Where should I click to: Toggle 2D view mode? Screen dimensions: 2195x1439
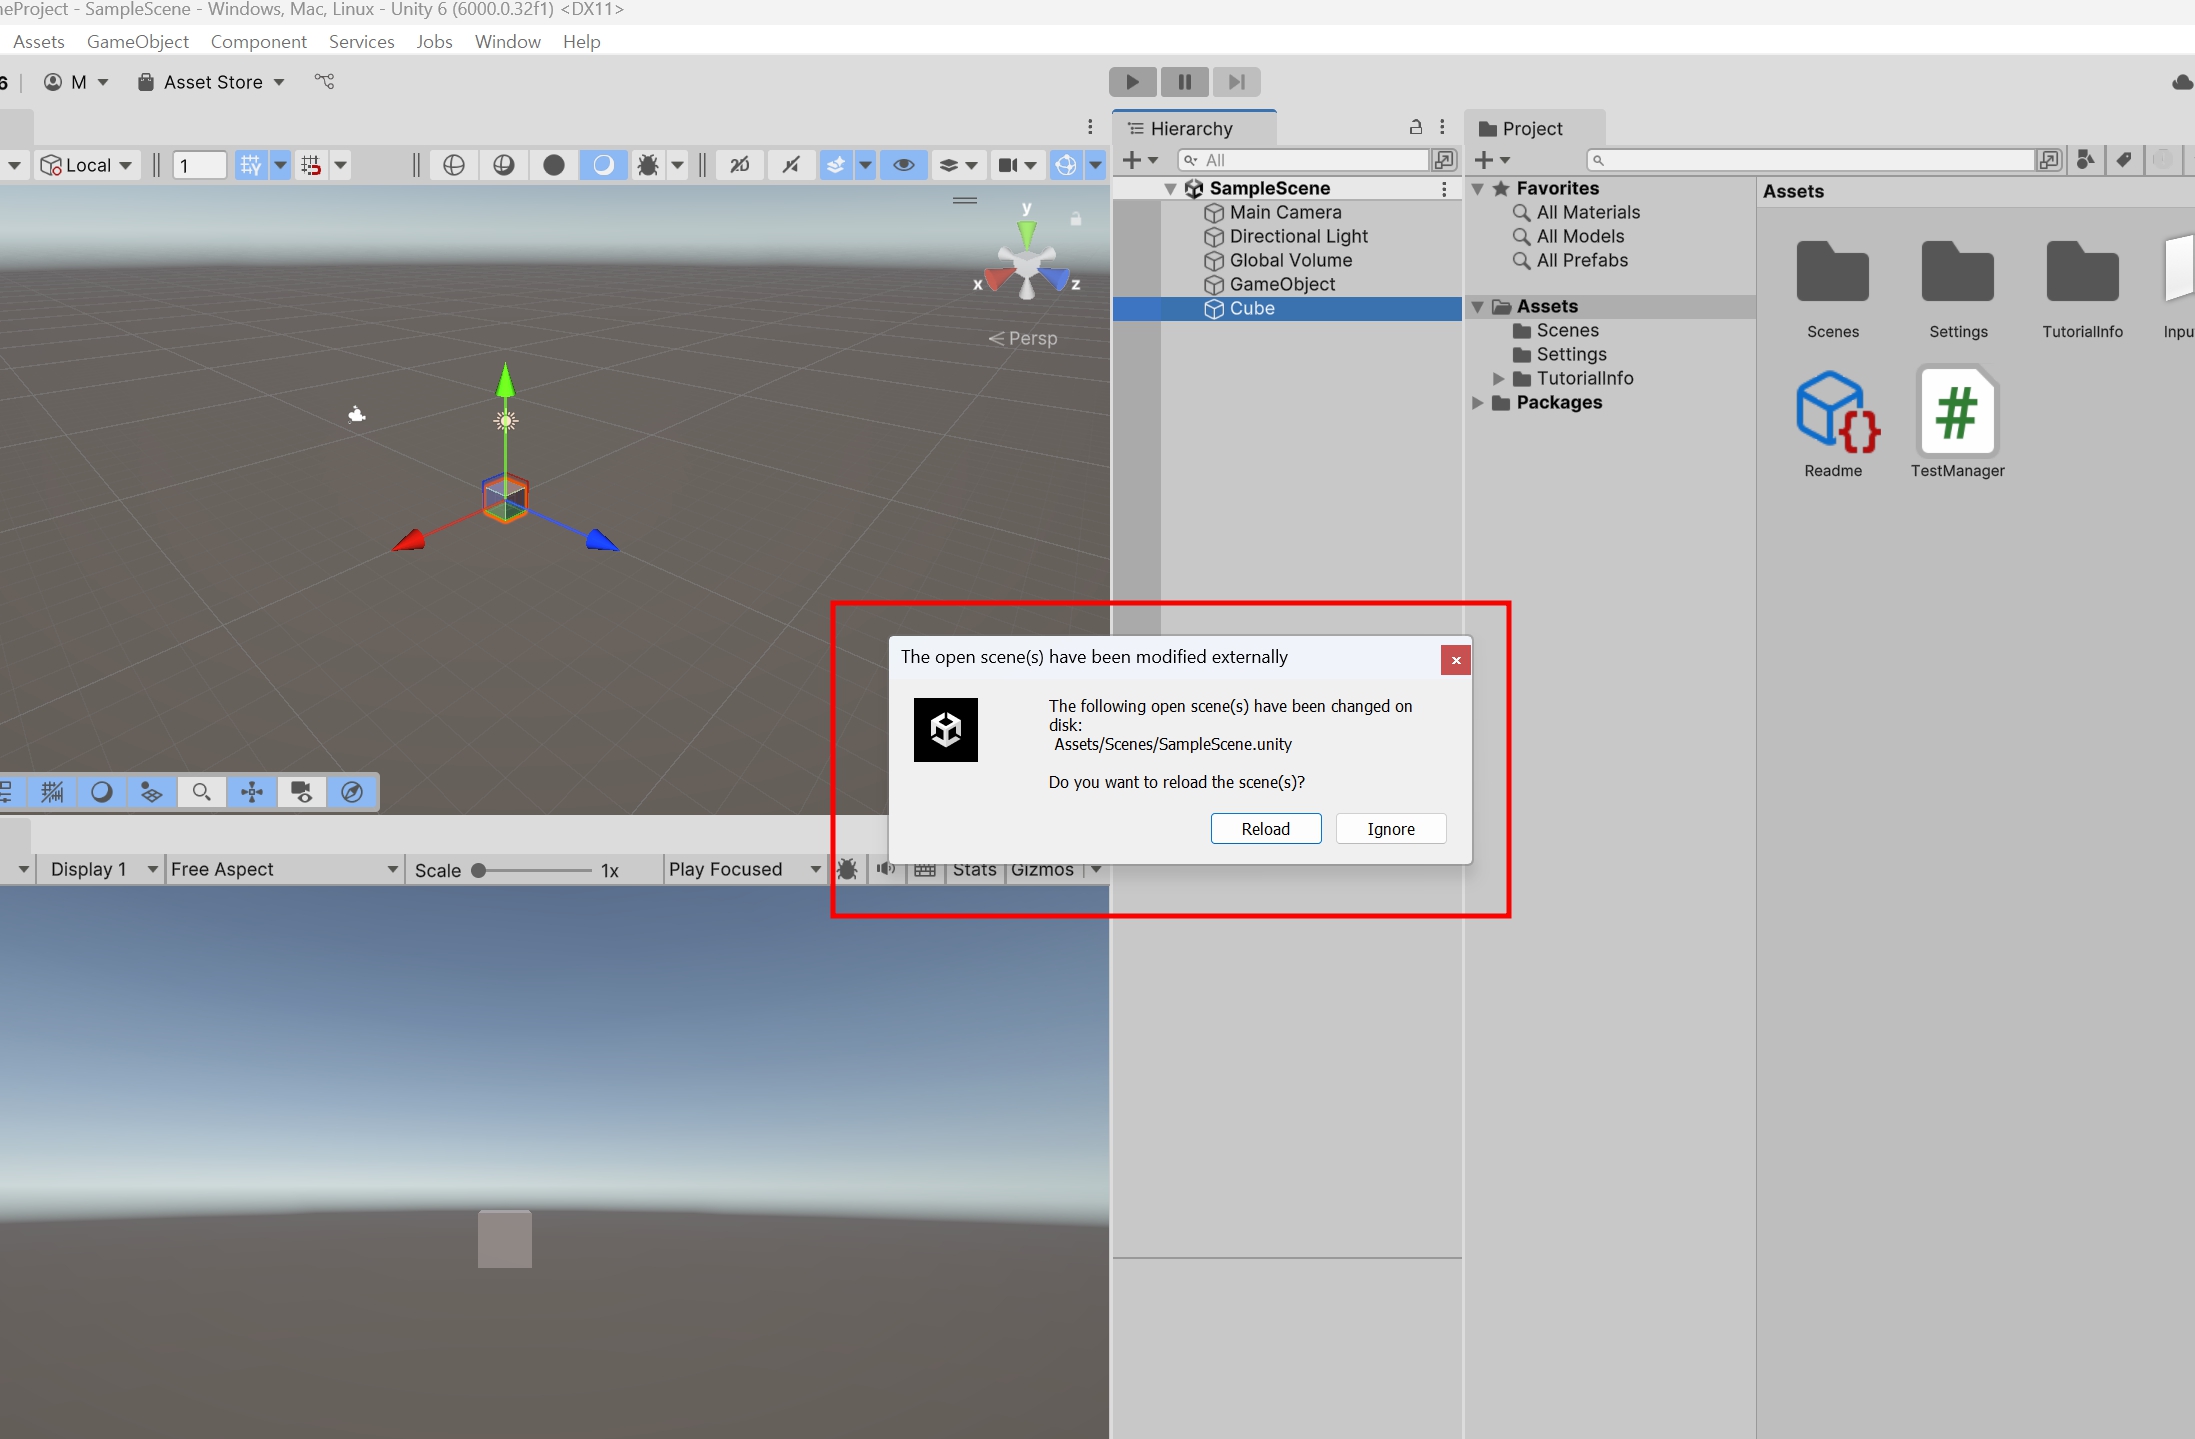click(x=740, y=165)
